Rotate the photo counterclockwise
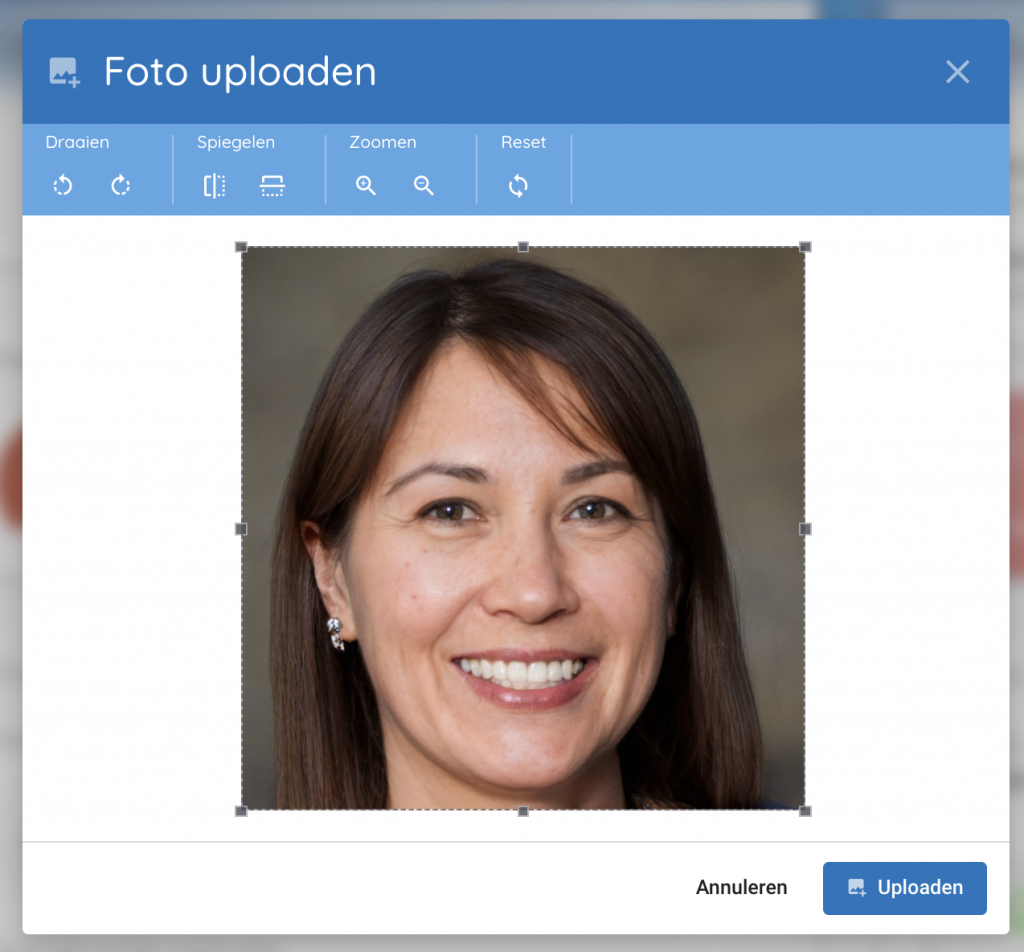 point(63,185)
